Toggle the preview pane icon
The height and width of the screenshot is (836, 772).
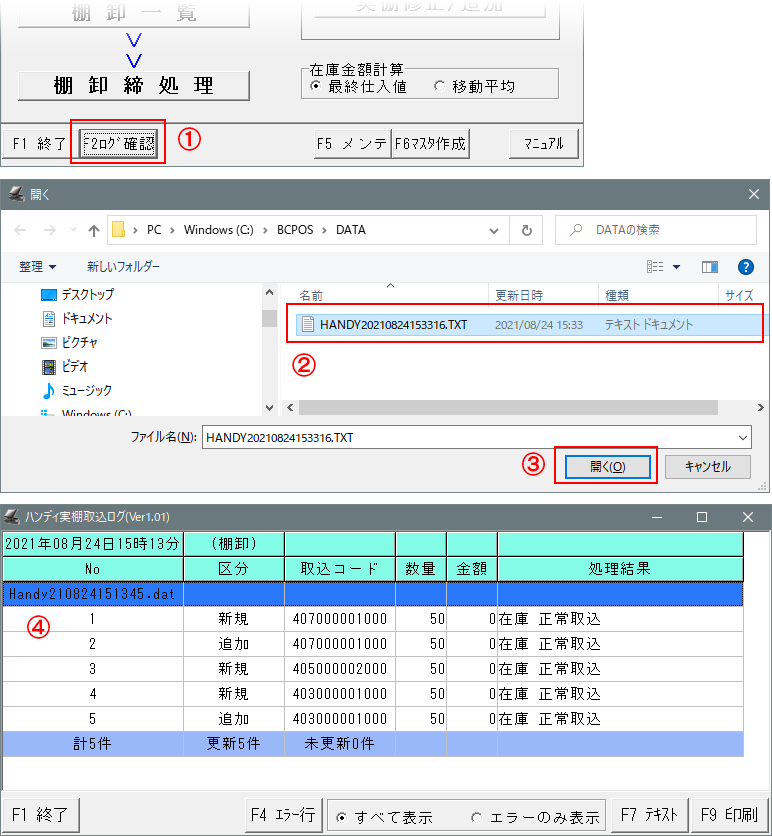pos(710,267)
